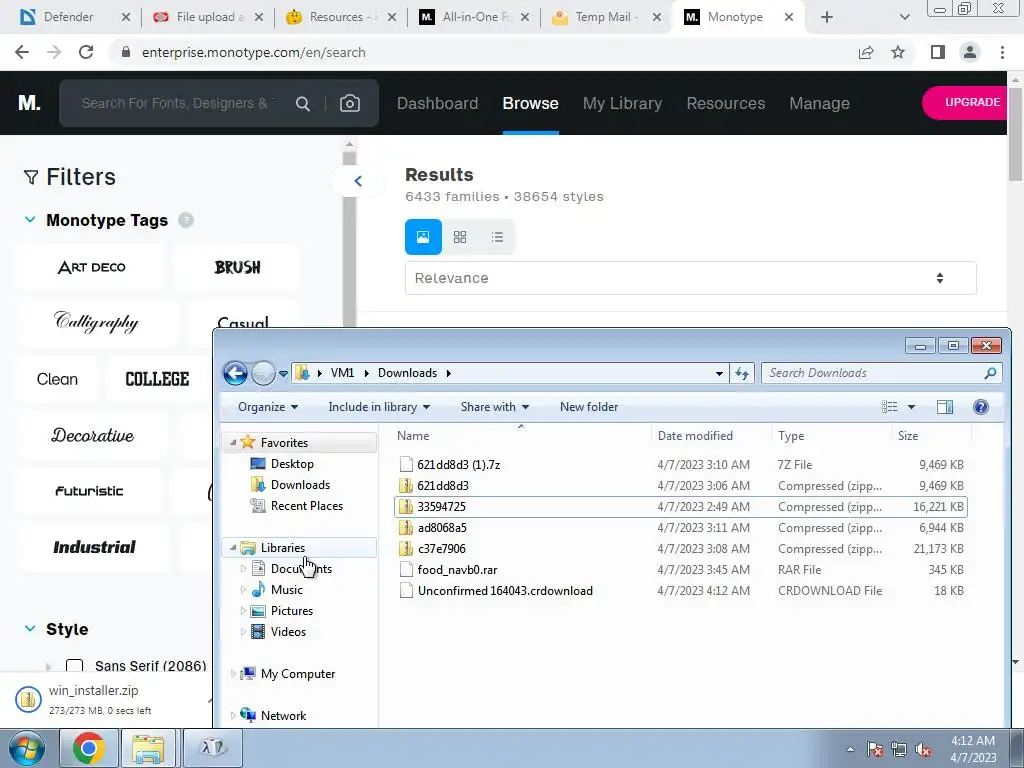Change view icon in Explorer toolbar
The image size is (1024, 768).
tap(889, 407)
